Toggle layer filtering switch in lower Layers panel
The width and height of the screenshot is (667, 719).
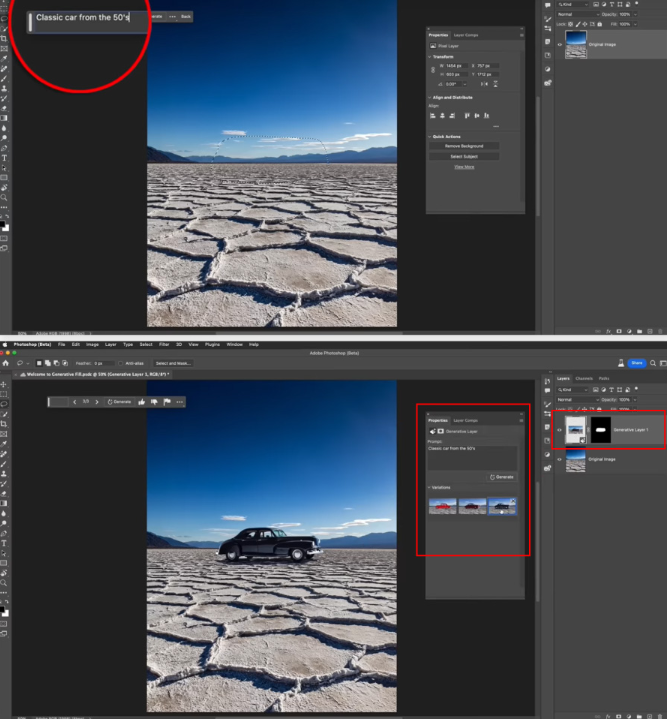point(636,389)
